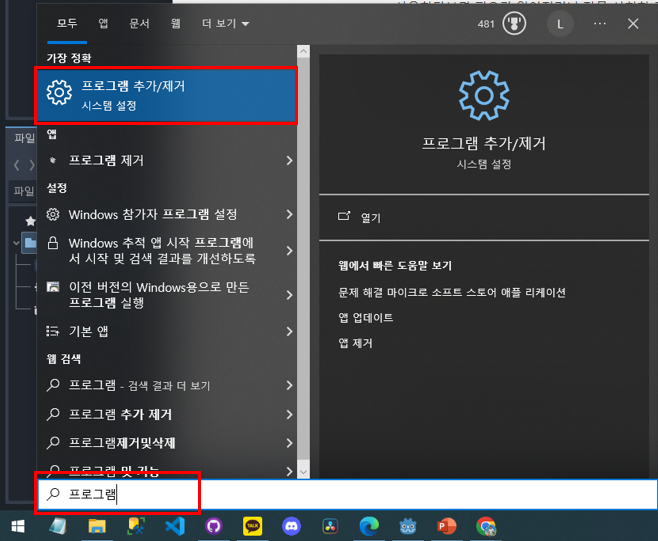Expand arrow for 프로그램 제거

click(289, 160)
